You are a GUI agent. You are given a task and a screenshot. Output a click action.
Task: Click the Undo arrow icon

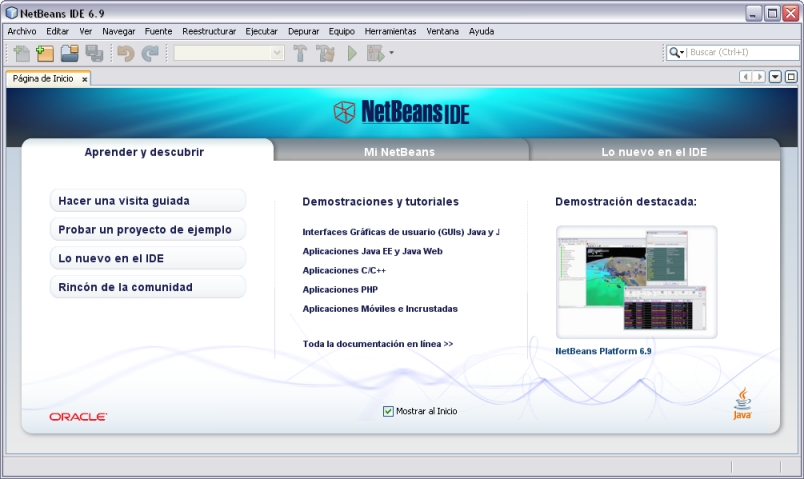point(126,53)
